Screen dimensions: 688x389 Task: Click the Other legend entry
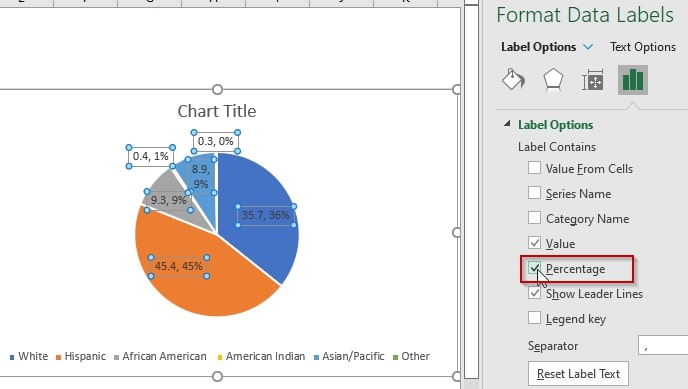pyautogui.click(x=411, y=356)
